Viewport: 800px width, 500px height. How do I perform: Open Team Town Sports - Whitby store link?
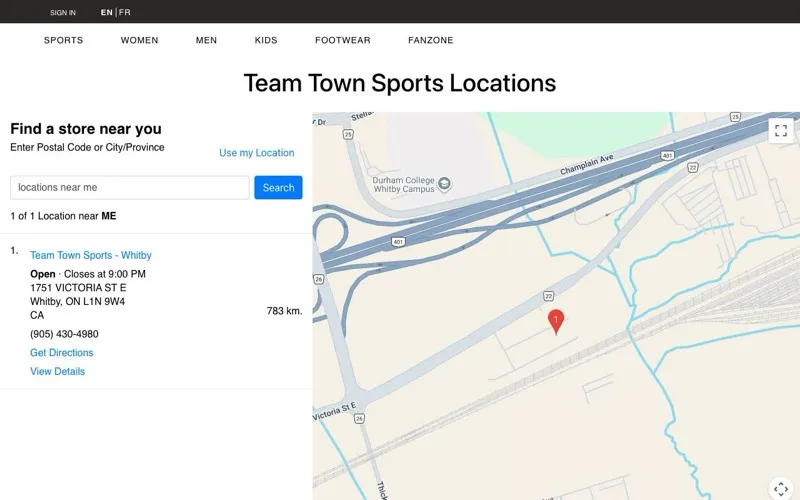[x=91, y=255]
